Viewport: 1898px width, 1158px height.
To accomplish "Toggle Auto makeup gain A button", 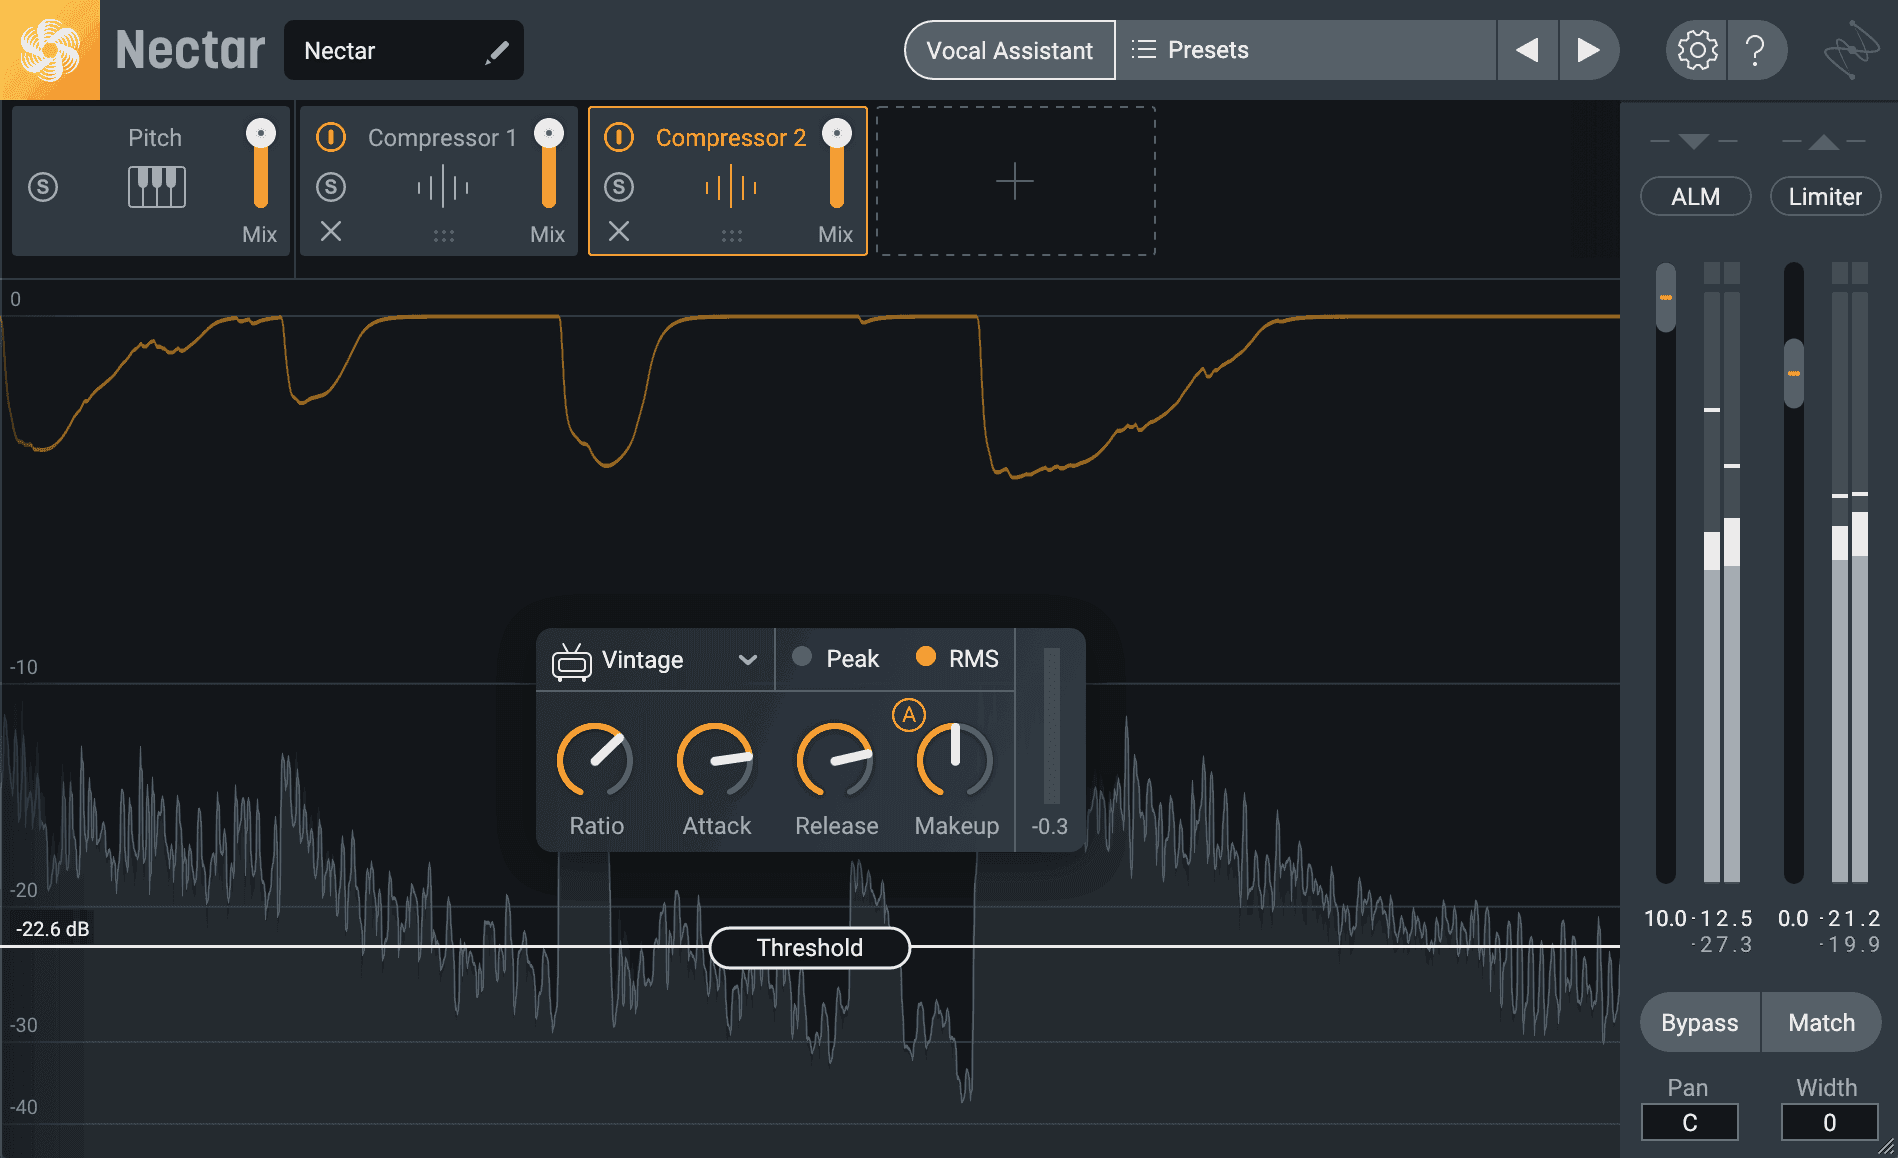I will [909, 715].
